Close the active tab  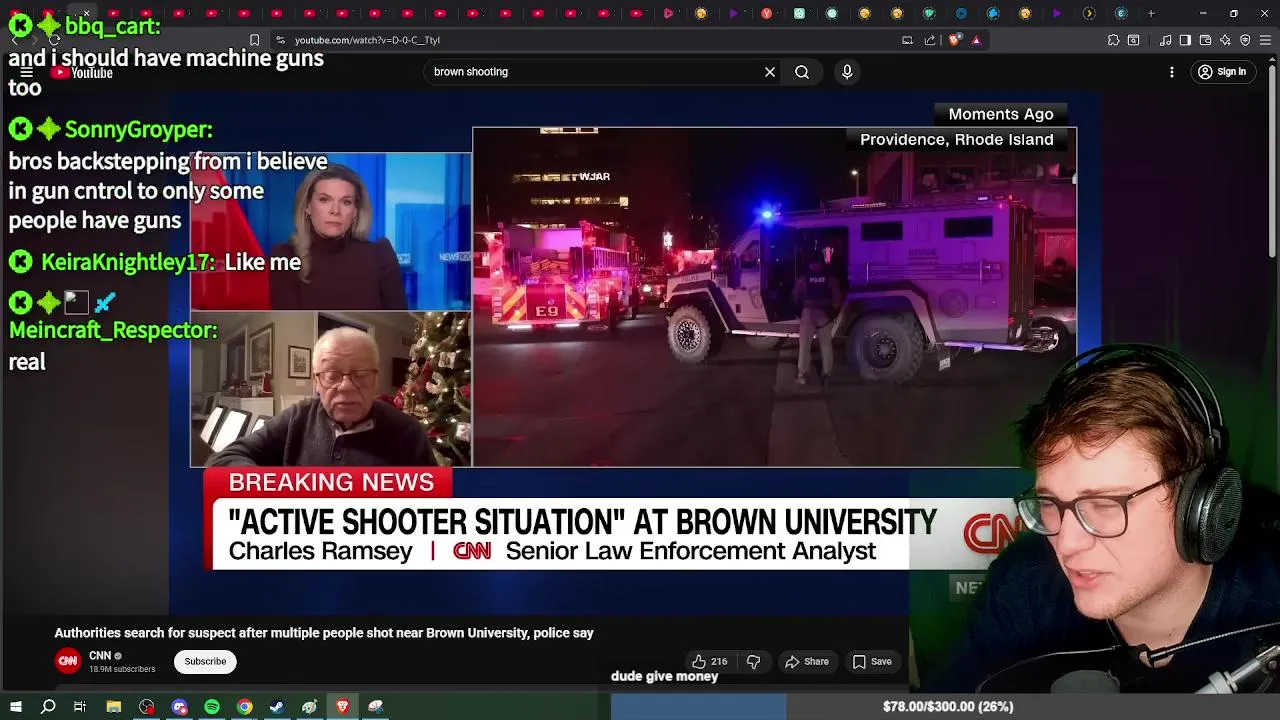(86, 13)
